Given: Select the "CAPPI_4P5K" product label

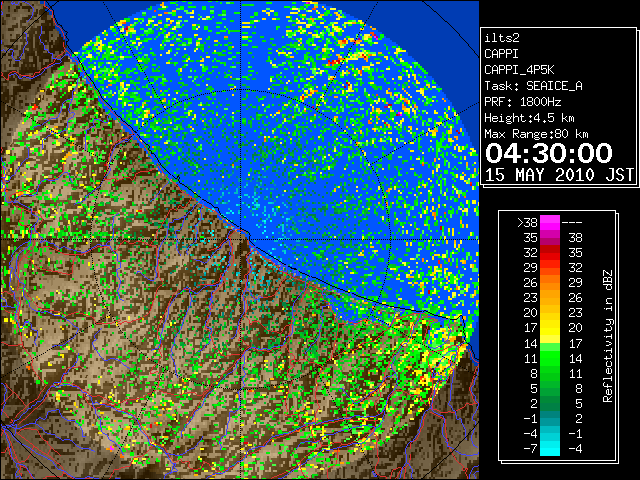Looking at the screenshot, I should coord(519,70).
